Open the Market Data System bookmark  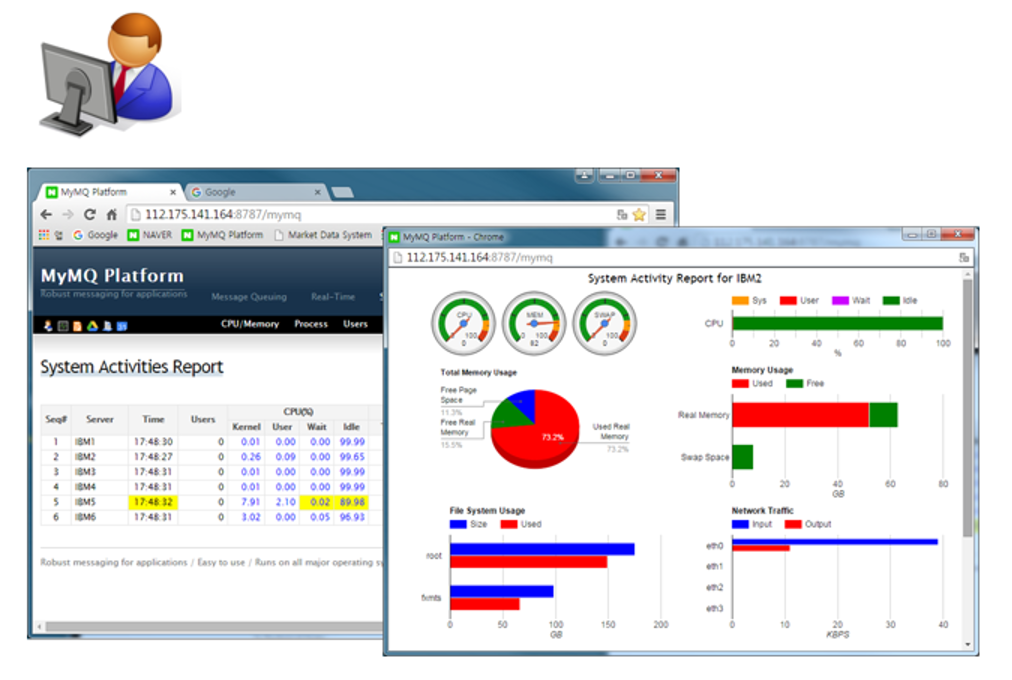pyautogui.click(x=323, y=235)
